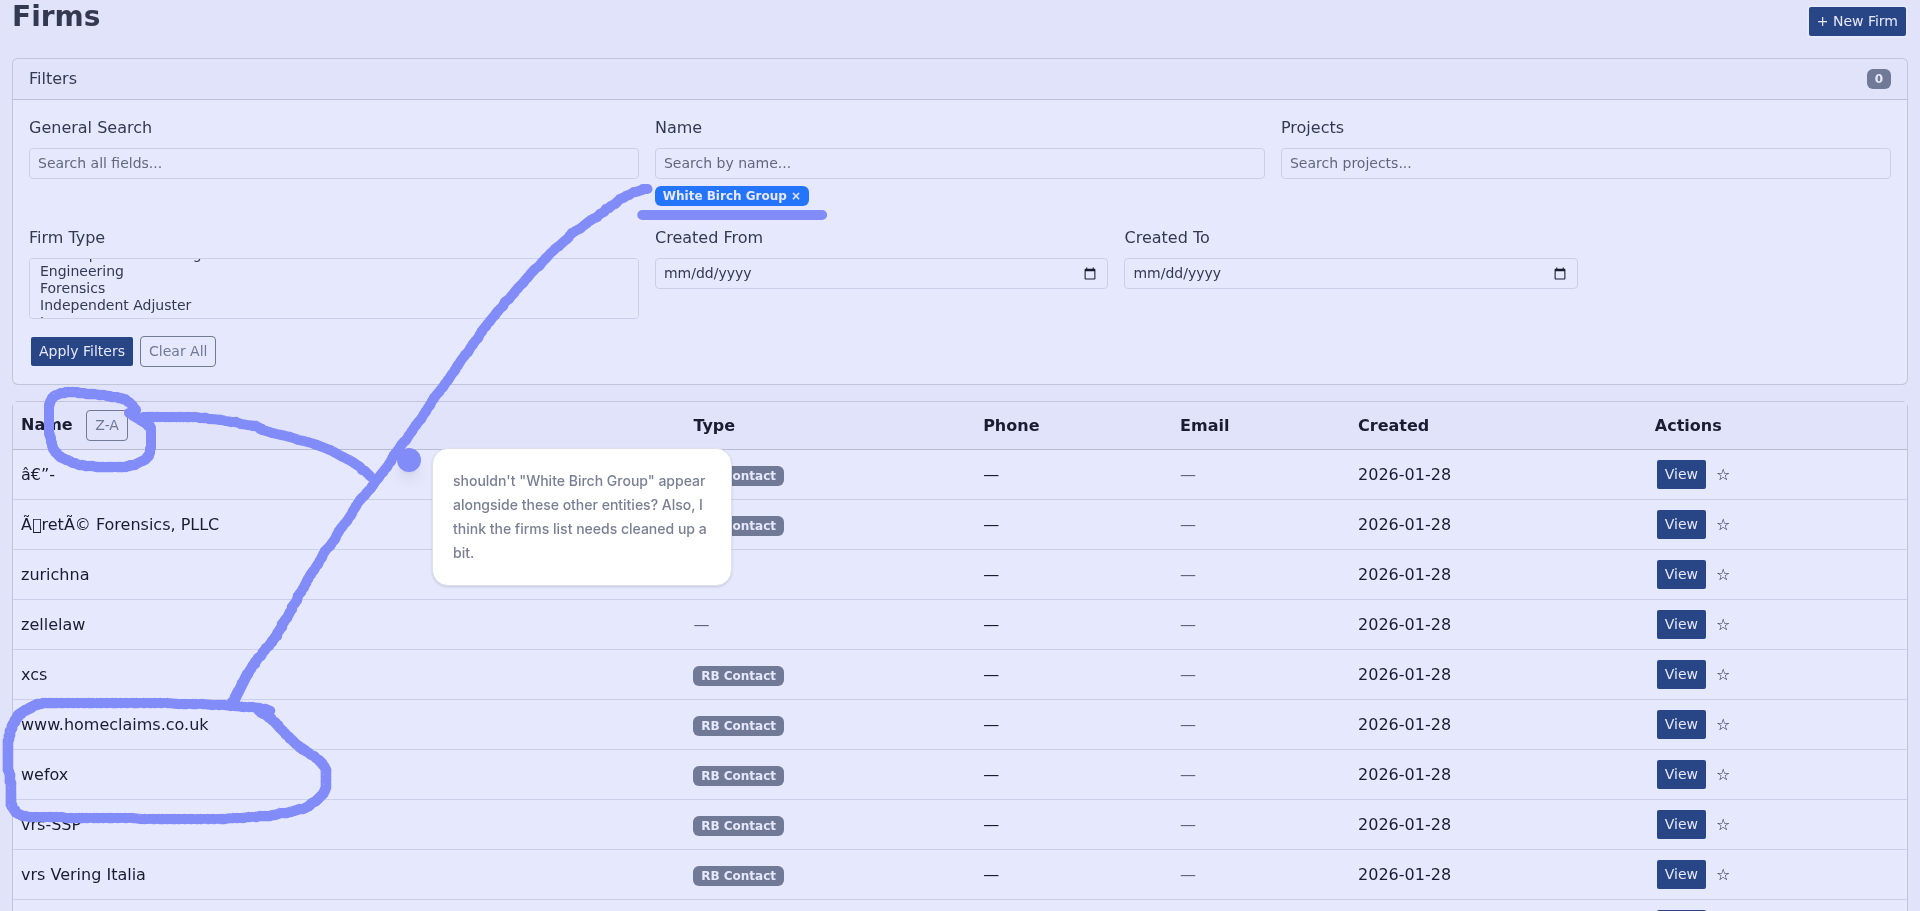Click the Filters panel header

[958, 79]
